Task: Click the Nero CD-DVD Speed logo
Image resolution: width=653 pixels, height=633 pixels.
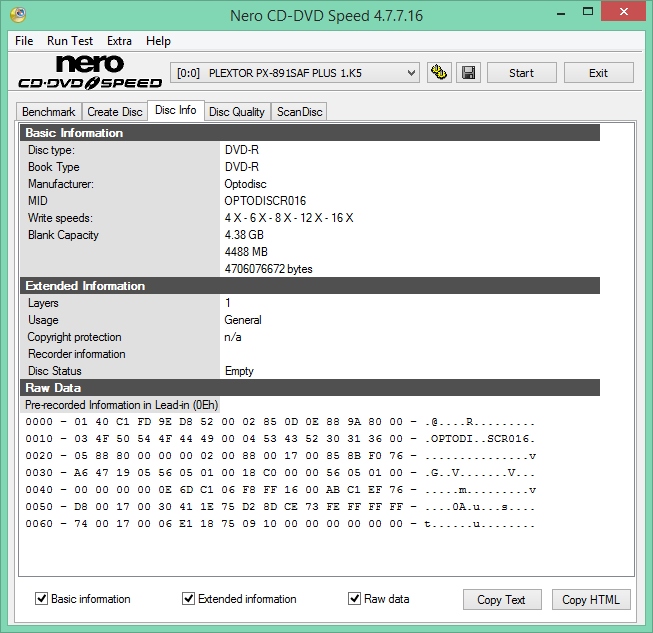Action: coord(87,72)
